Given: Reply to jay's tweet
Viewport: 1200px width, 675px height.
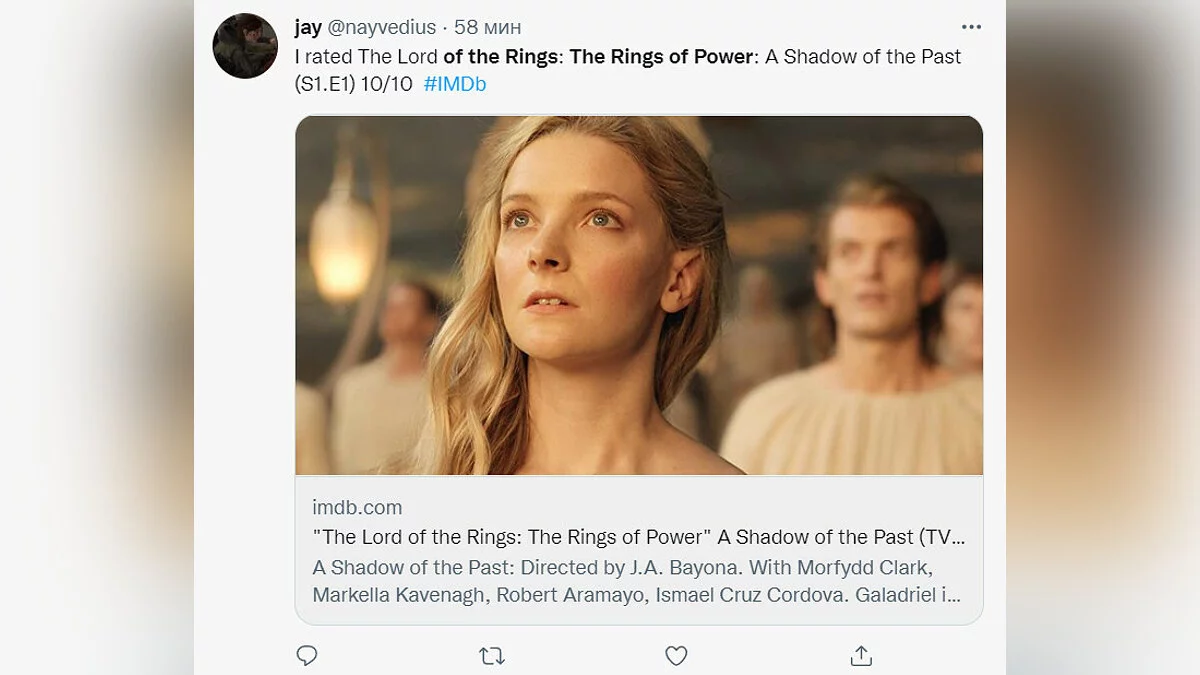Looking at the screenshot, I should [307, 656].
